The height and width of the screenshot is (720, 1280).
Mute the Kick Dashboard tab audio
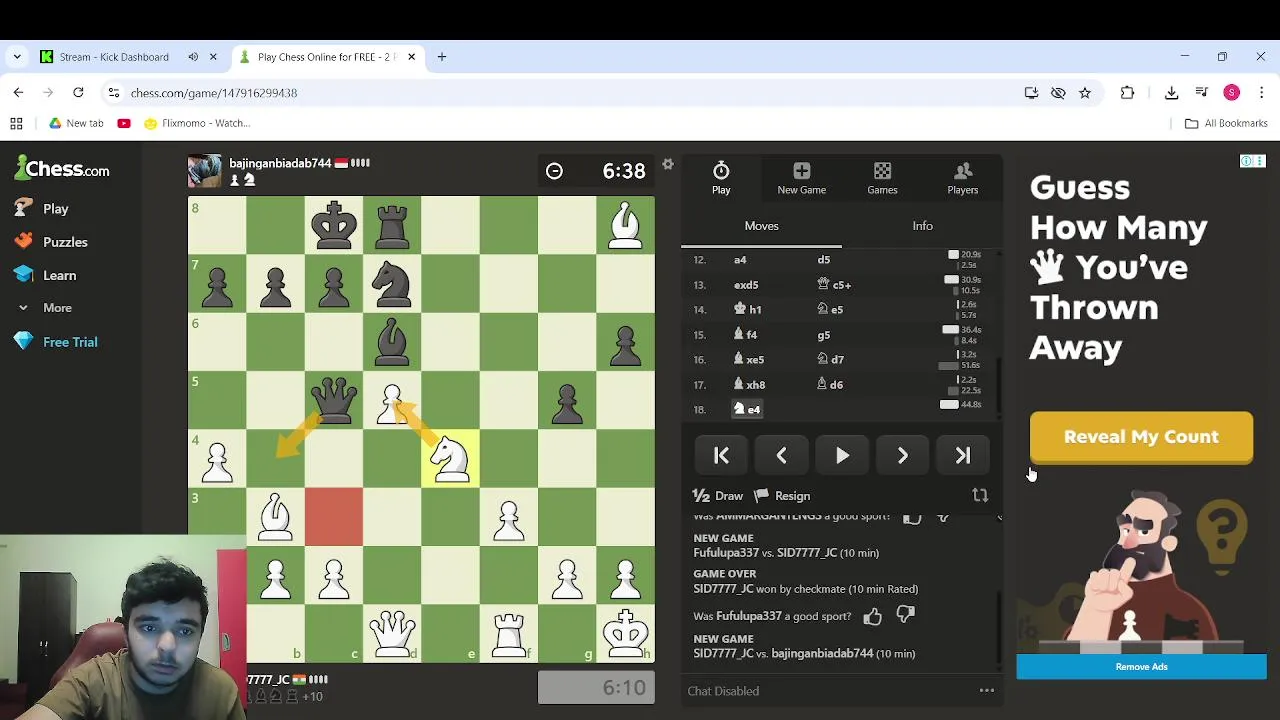pos(193,57)
